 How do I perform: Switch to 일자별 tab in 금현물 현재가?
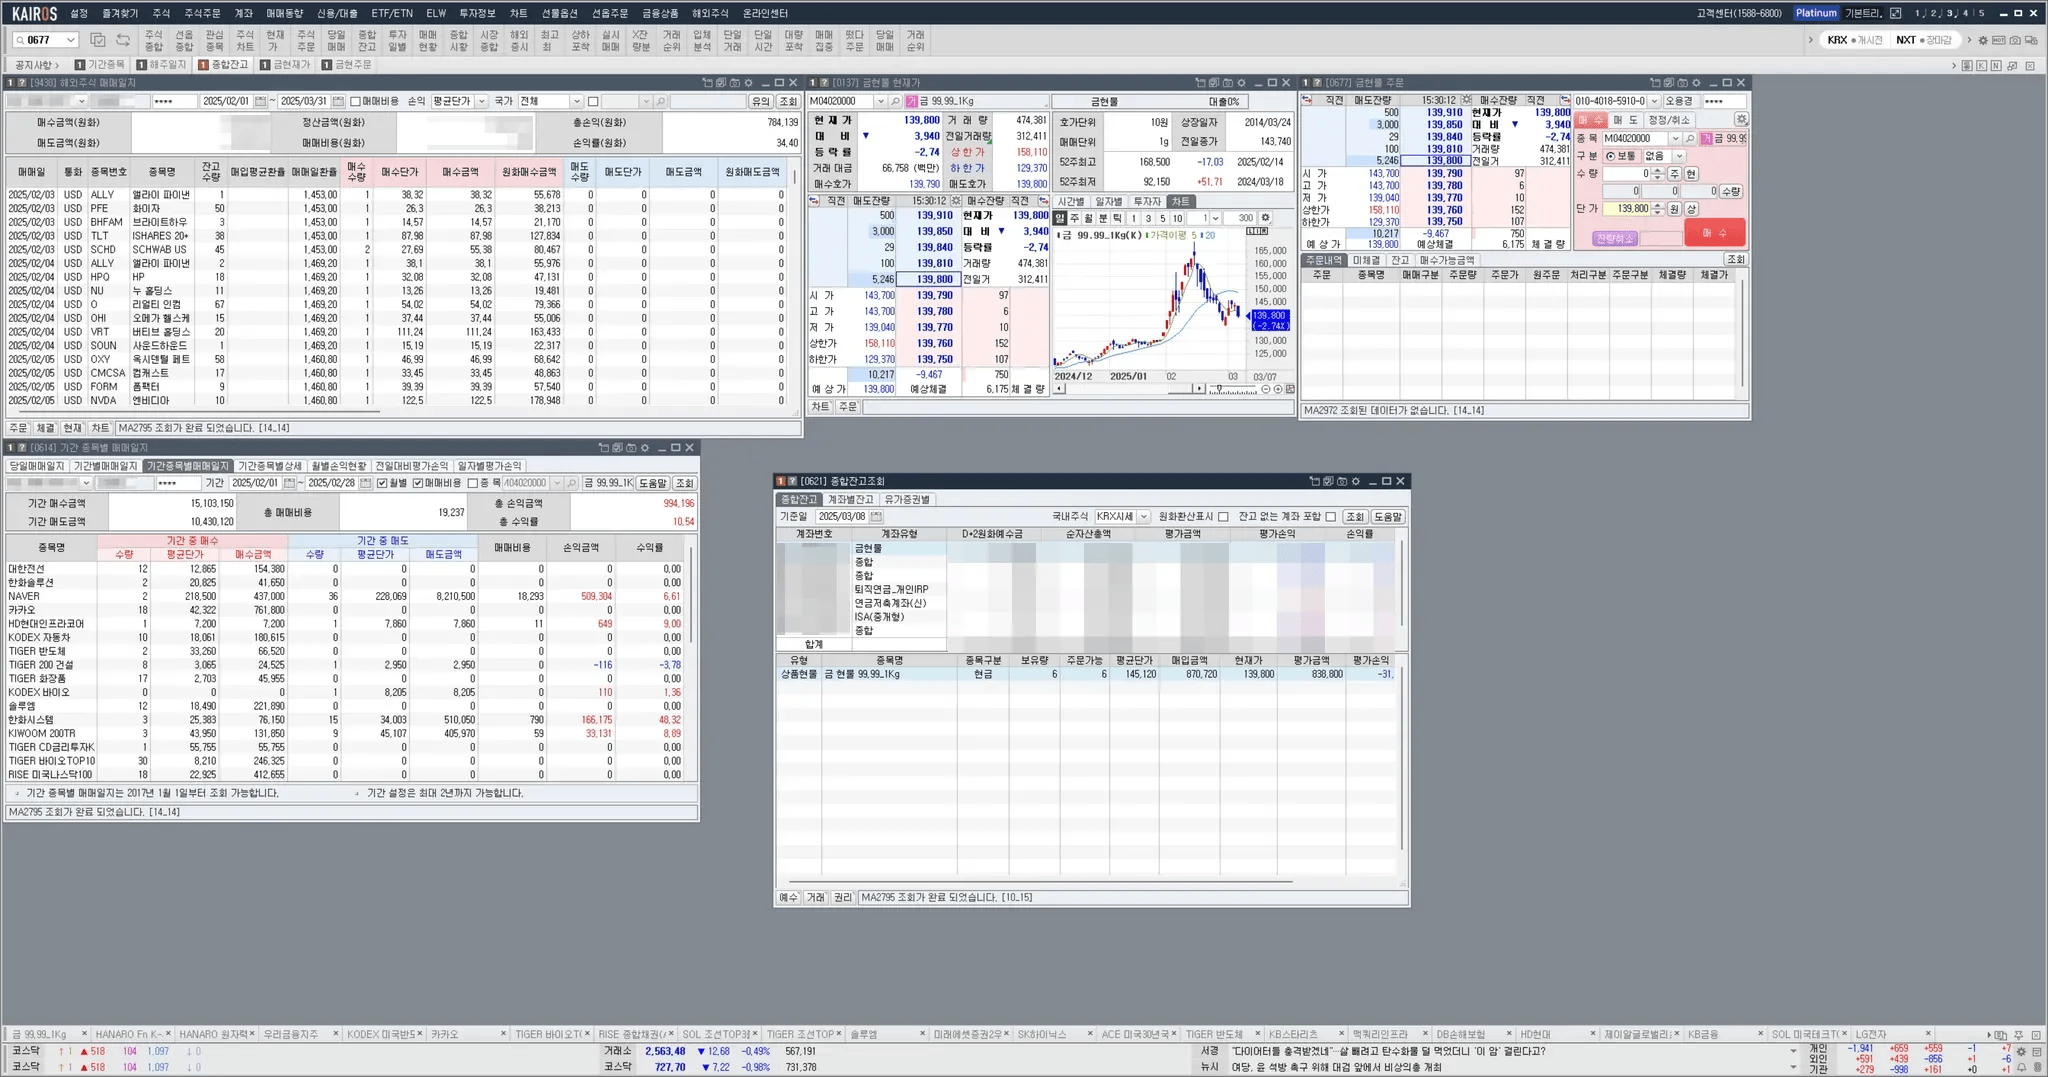coord(1108,202)
